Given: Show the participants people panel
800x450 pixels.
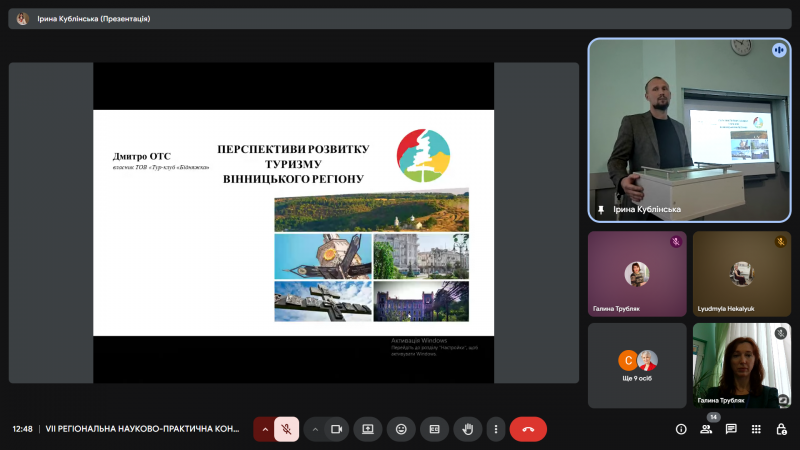Looking at the screenshot, I should 706,429.
